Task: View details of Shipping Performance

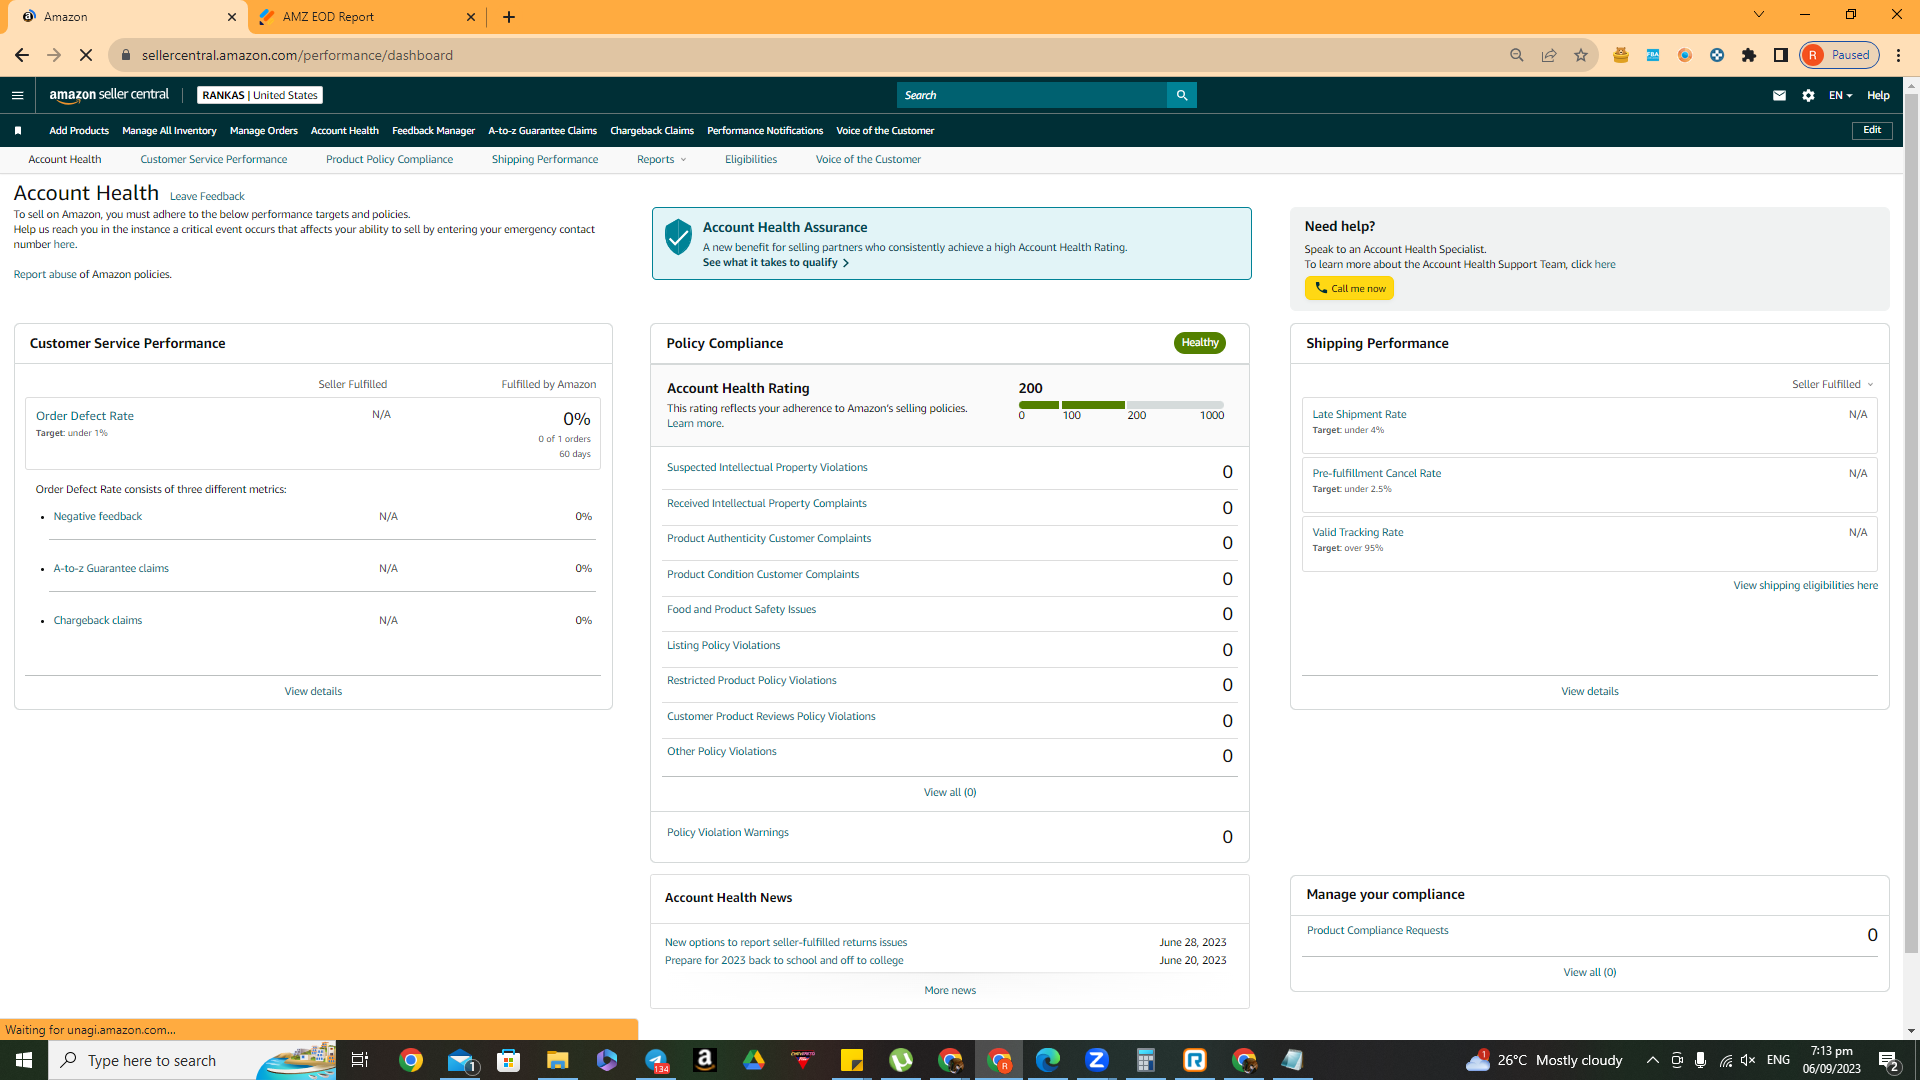Action: click(x=1590, y=692)
